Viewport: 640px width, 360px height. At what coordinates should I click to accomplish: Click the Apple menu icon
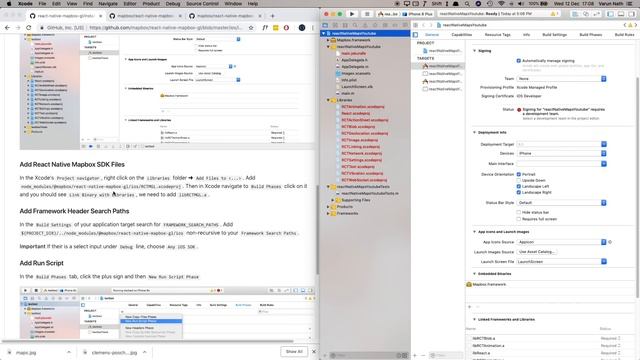(x=8, y=4)
